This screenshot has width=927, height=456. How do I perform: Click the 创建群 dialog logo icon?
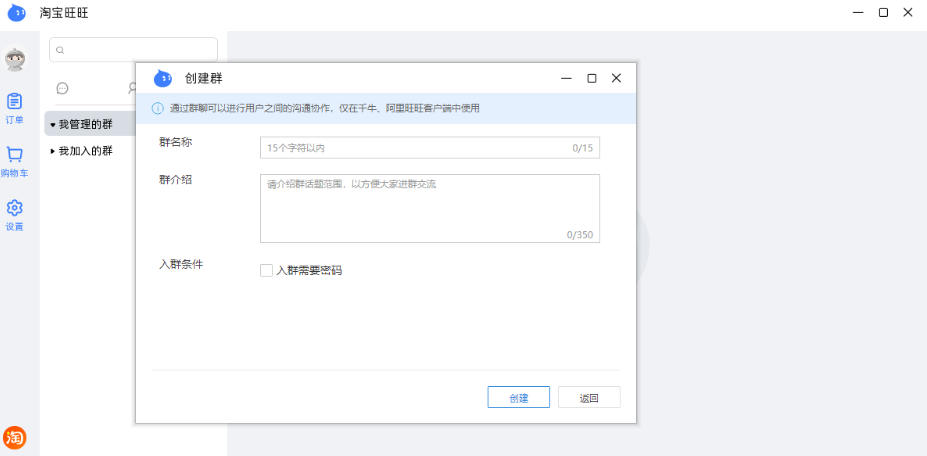pyautogui.click(x=163, y=78)
